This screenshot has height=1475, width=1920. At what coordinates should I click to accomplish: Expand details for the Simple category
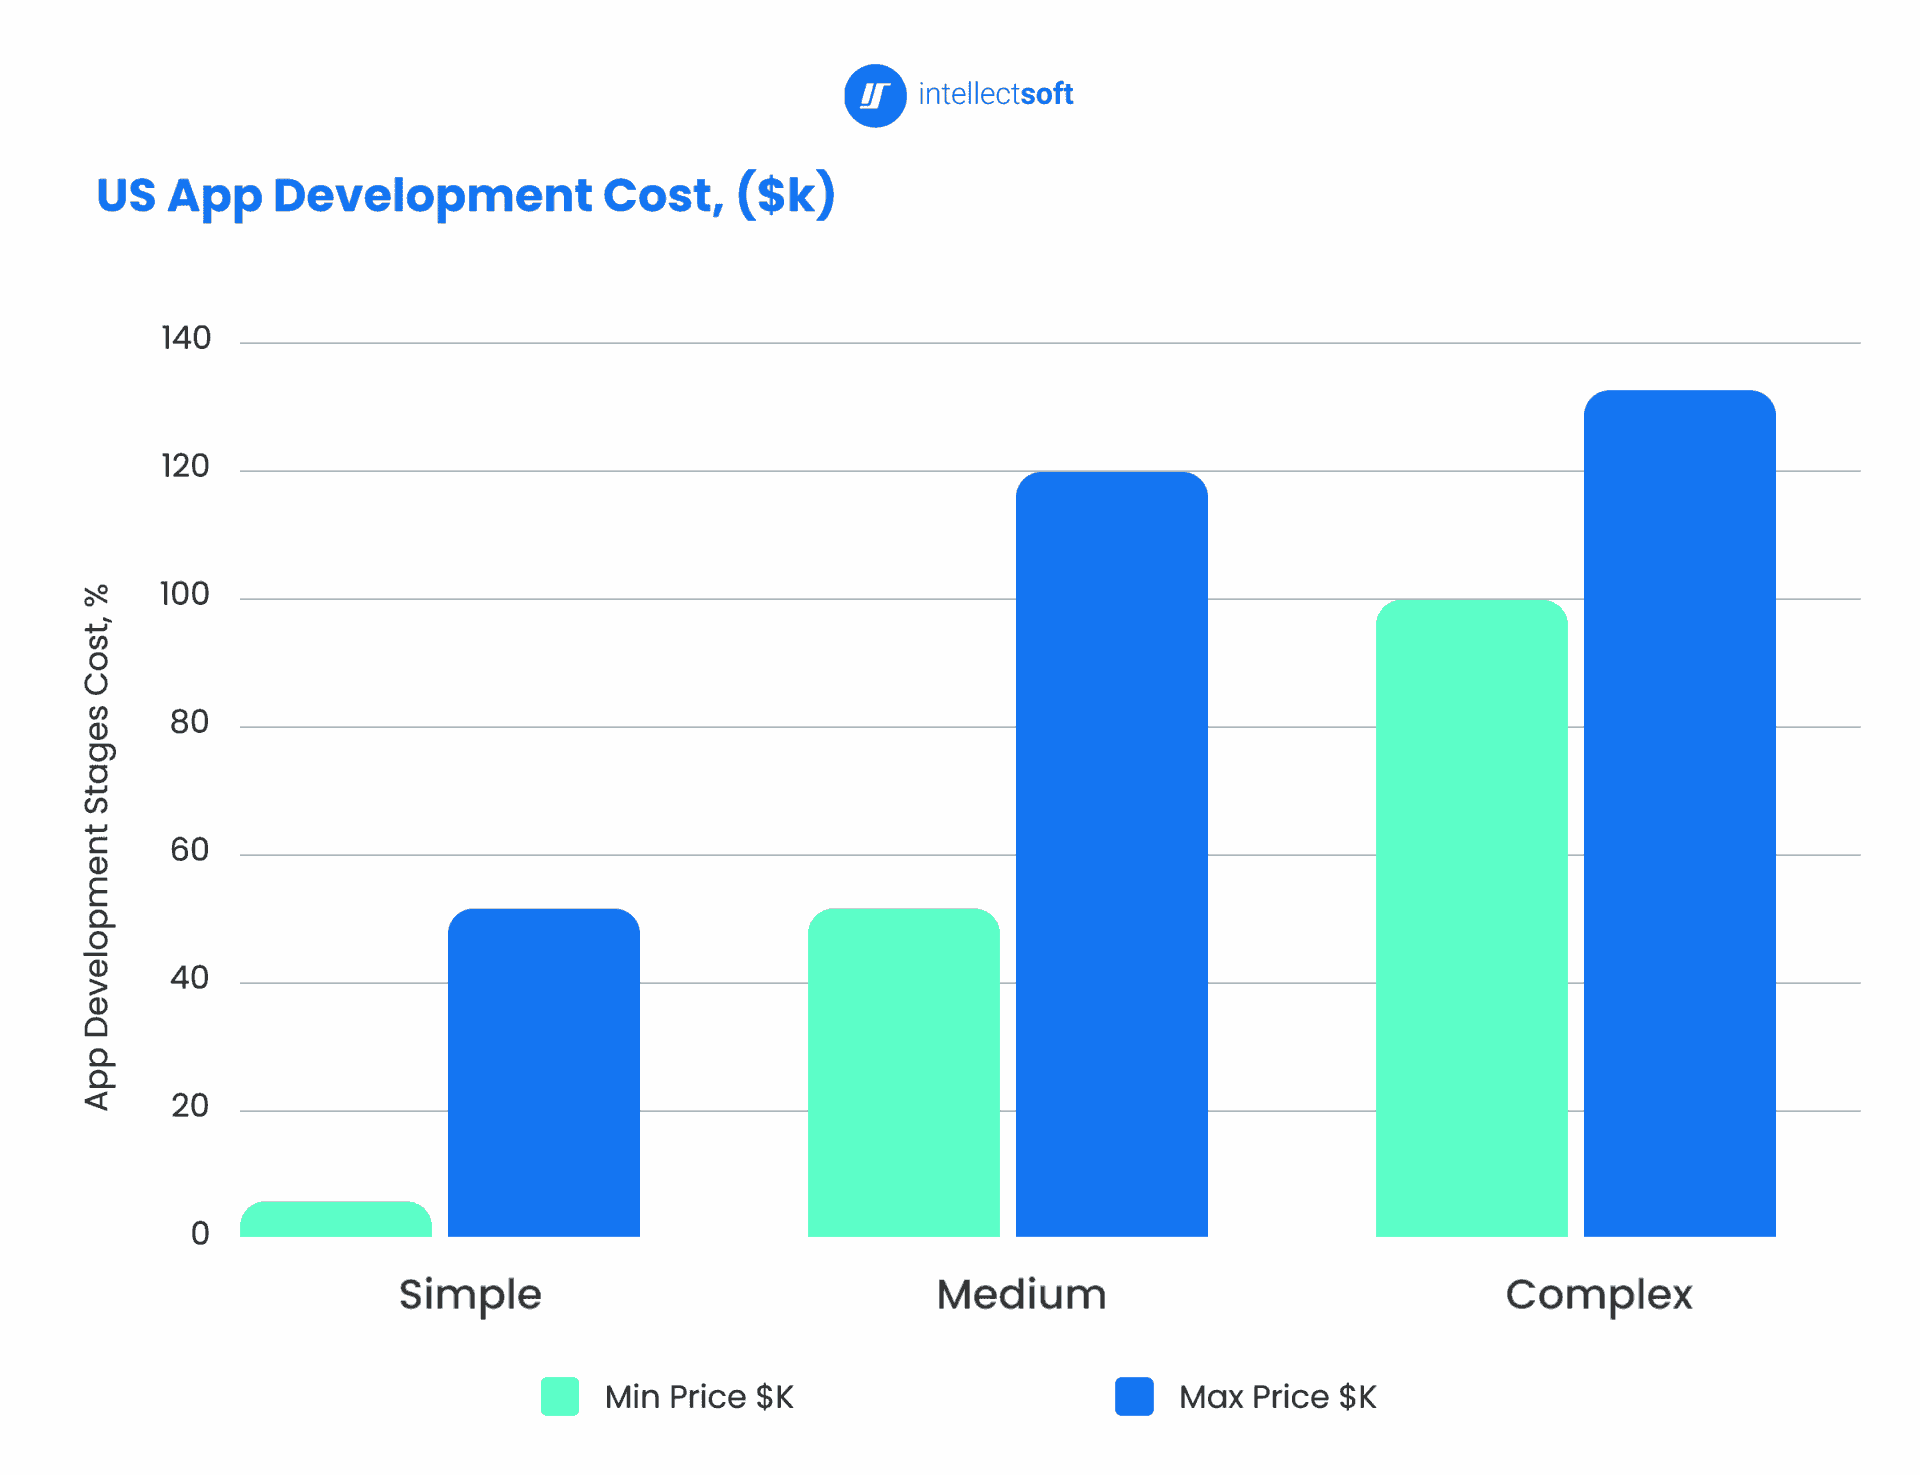point(469,1294)
